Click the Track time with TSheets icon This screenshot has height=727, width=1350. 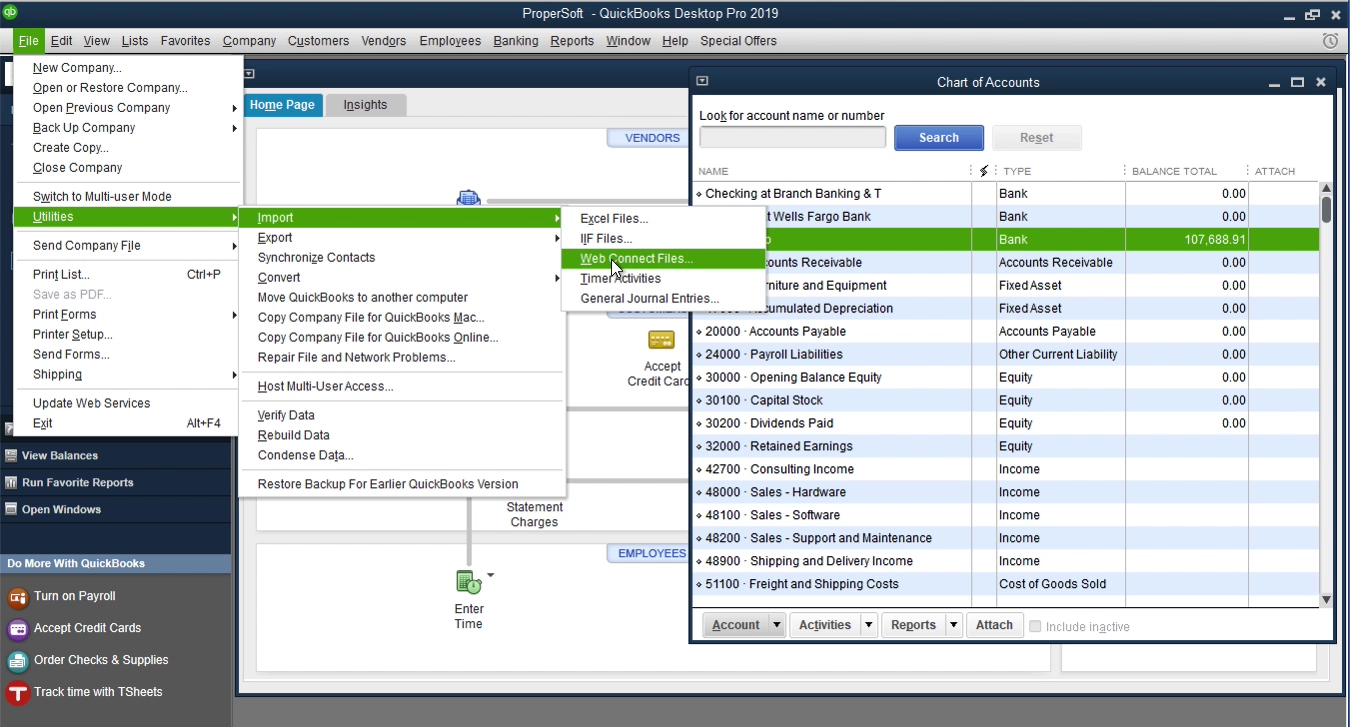17,693
